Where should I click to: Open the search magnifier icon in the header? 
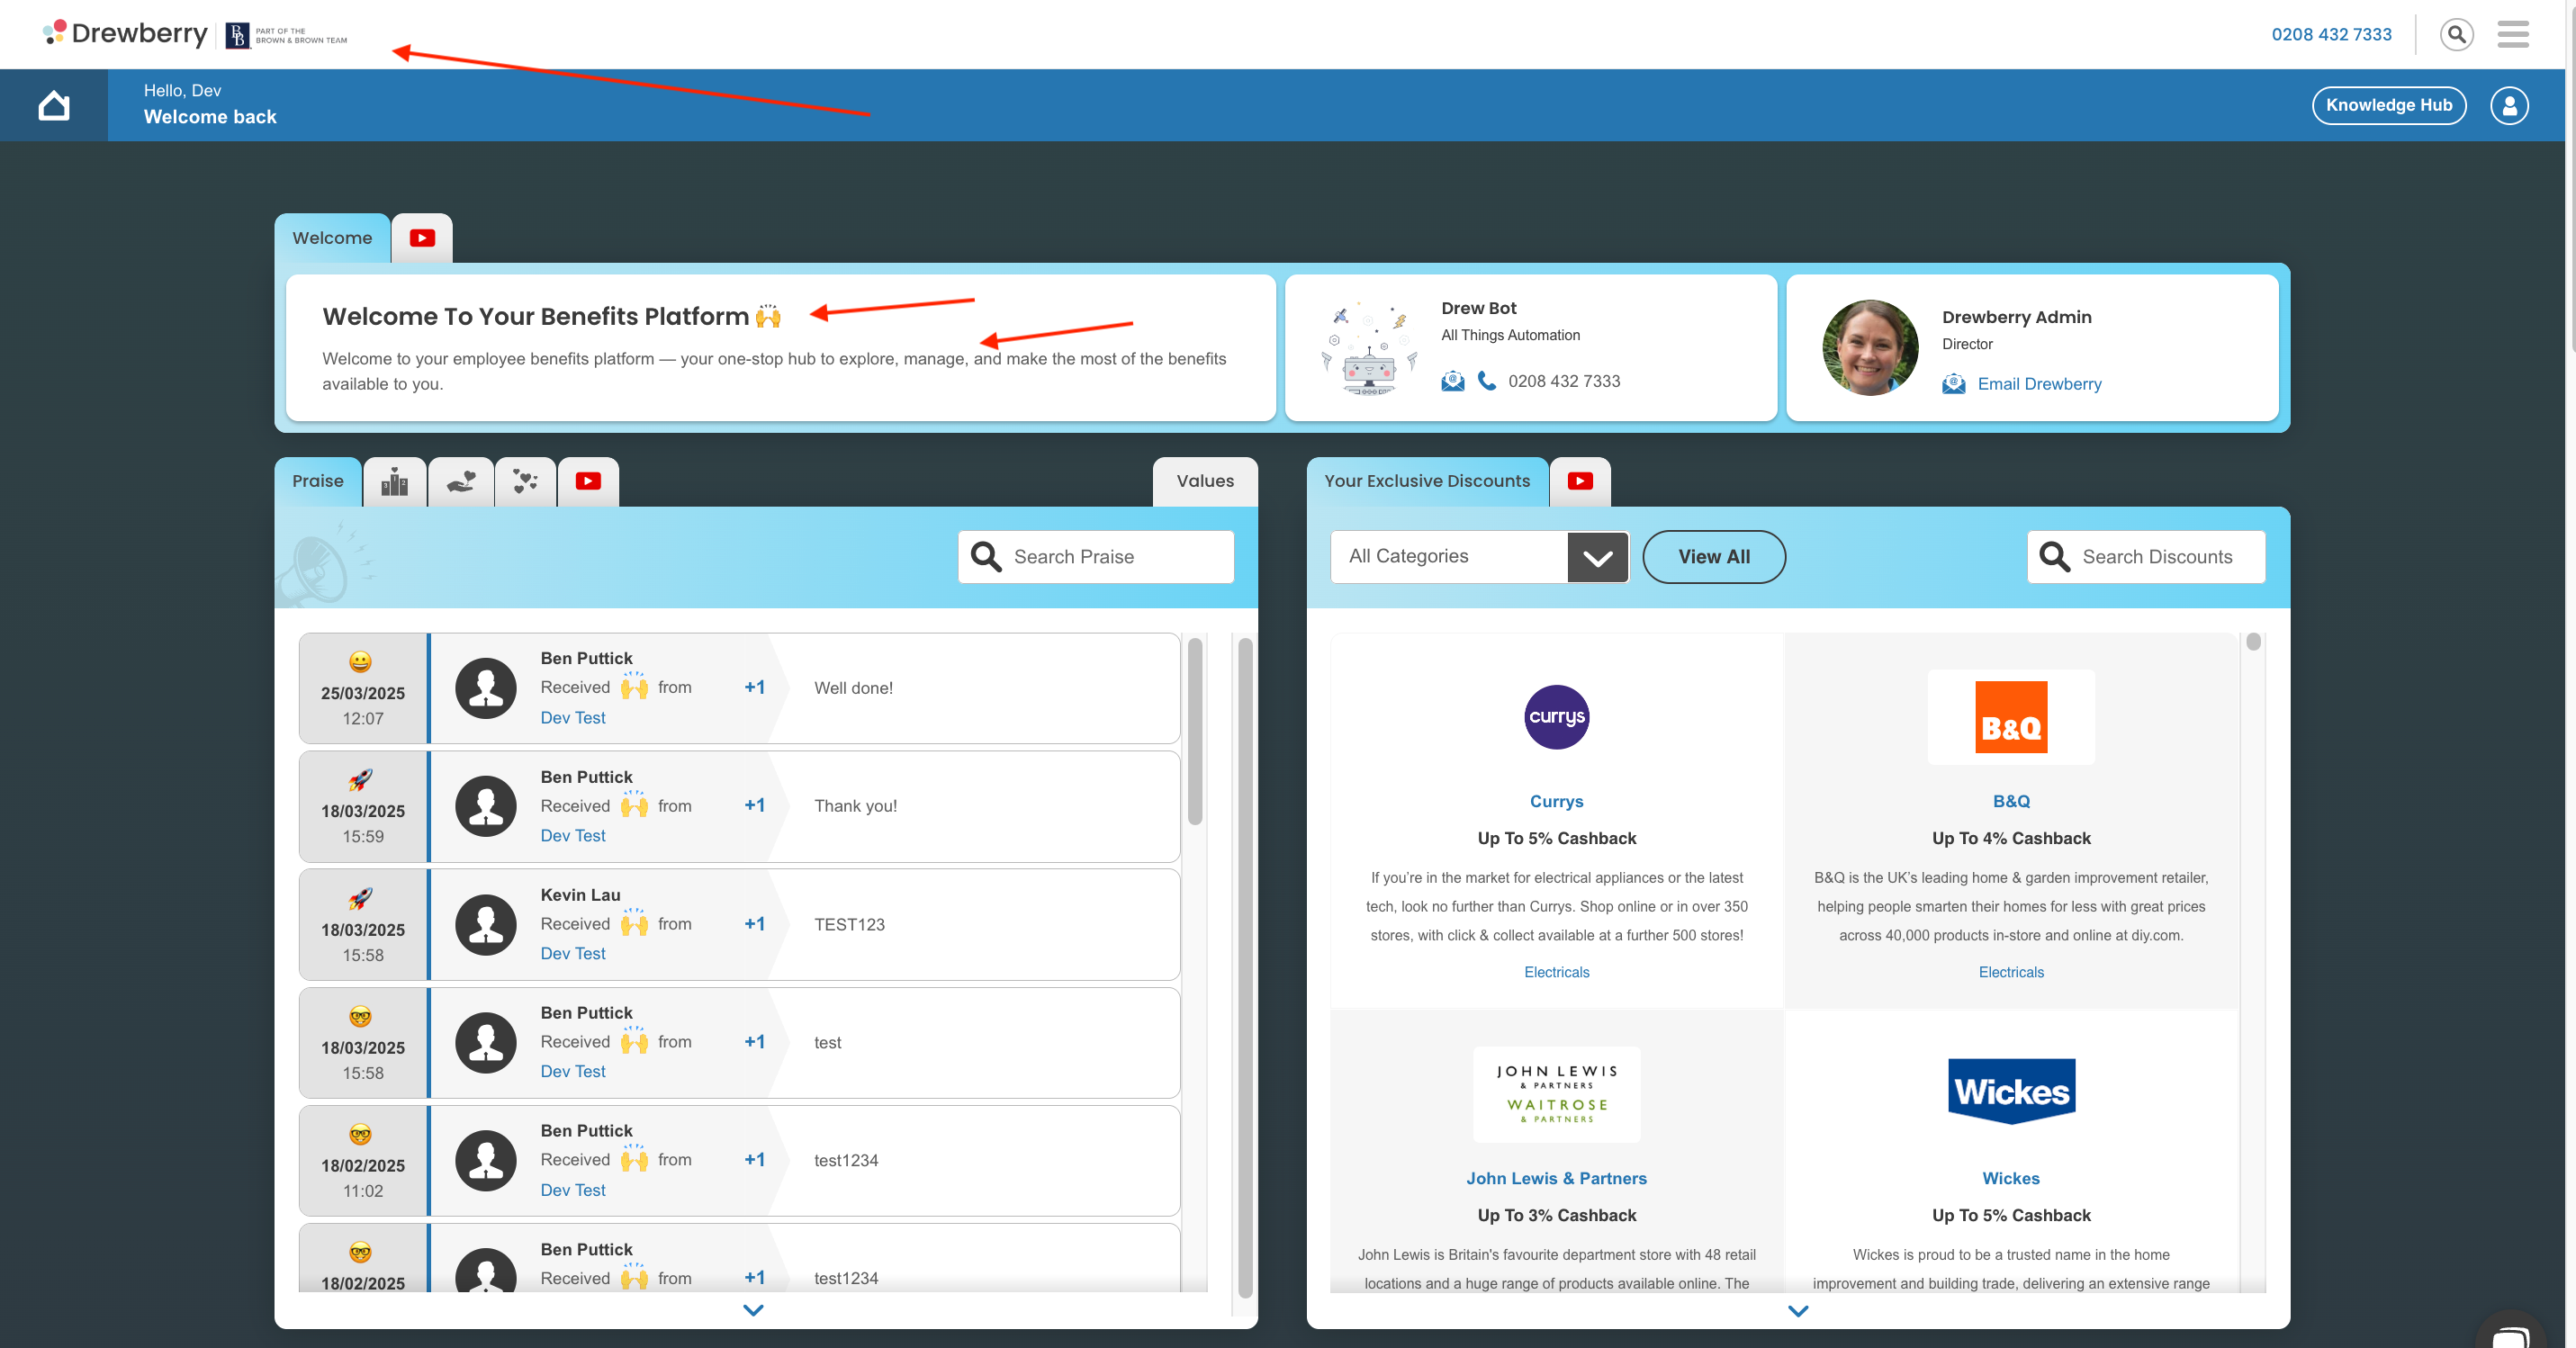point(2456,34)
